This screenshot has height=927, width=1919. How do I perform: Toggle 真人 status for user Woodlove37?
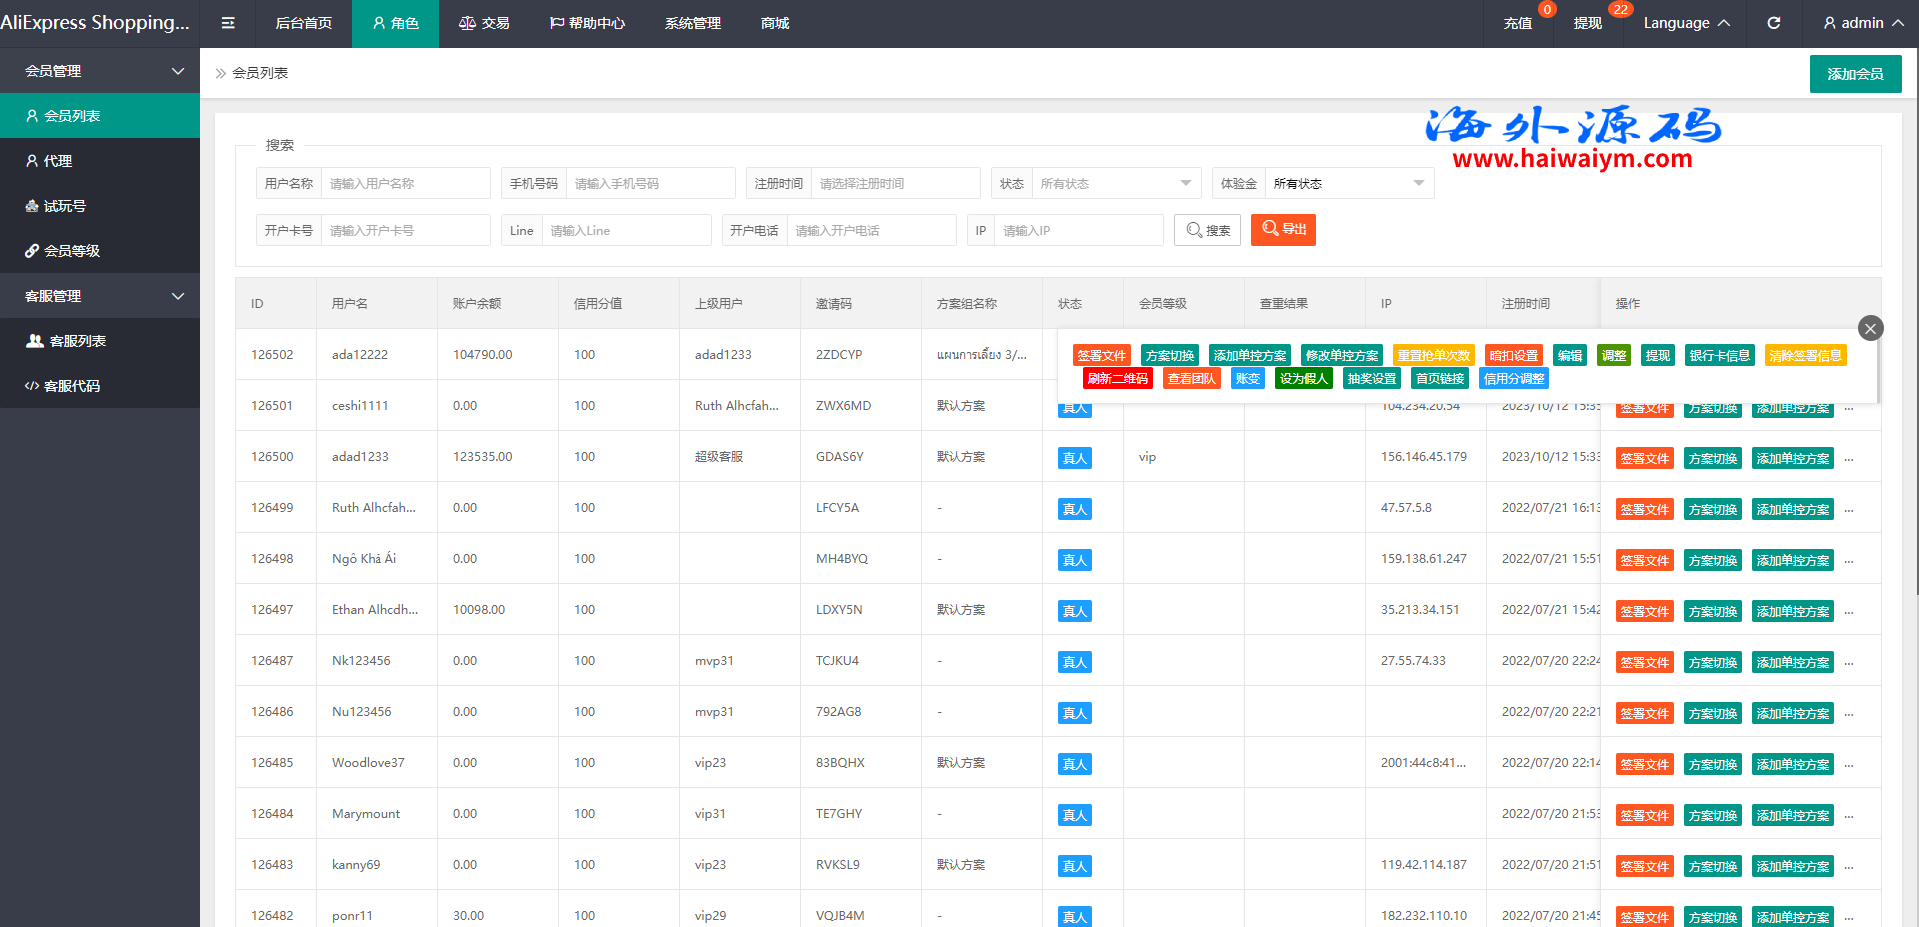(x=1074, y=764)
